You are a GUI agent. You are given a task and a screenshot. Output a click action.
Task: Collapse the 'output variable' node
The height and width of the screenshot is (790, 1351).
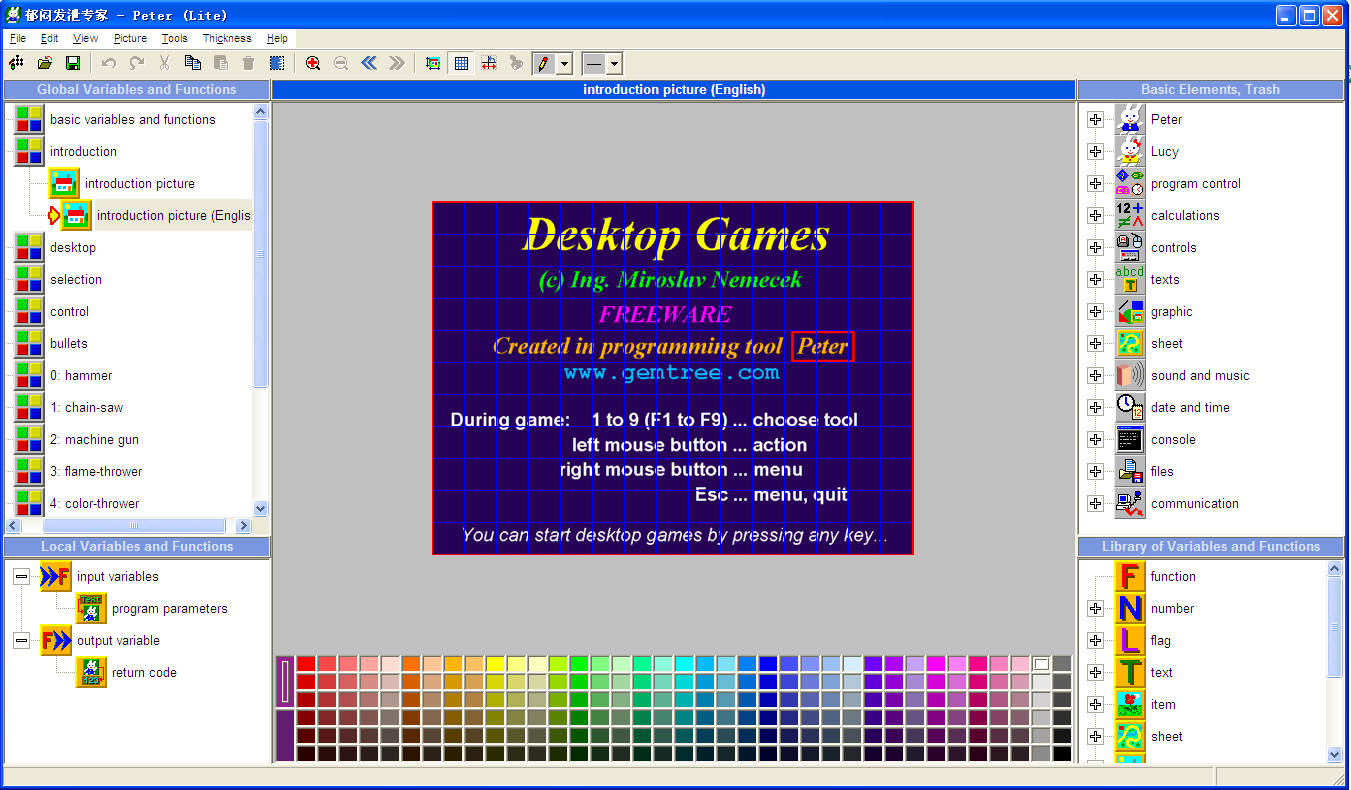tap(21, 640)
